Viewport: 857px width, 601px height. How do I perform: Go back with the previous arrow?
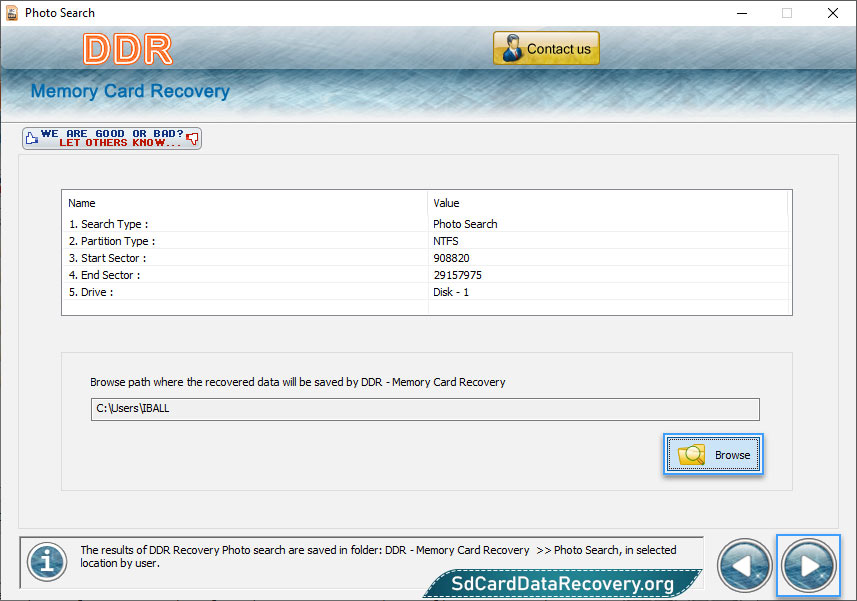744,565
